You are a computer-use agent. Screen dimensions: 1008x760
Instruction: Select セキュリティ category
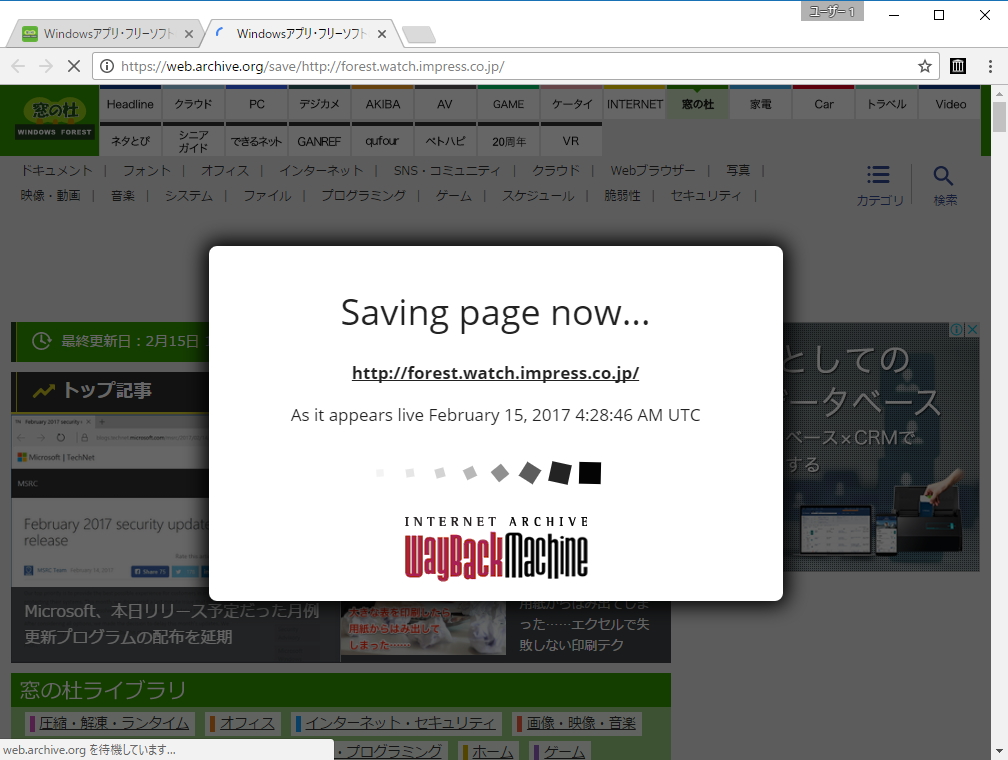[x=706, y=195]
